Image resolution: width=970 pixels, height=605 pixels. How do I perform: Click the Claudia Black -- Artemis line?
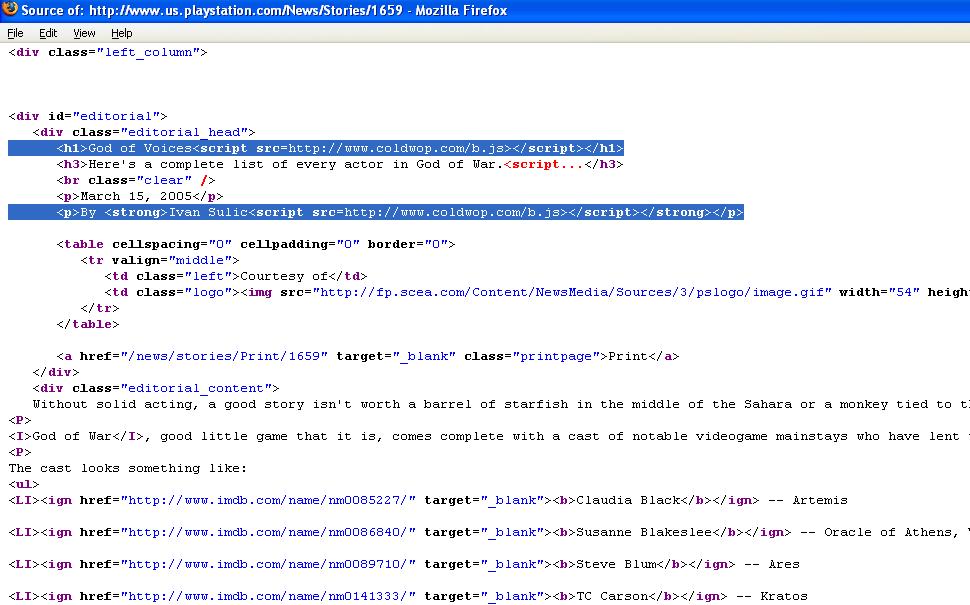tap(428, 500)
